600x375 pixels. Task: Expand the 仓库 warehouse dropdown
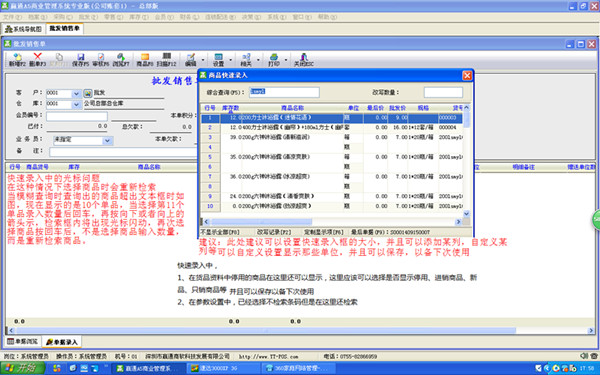(76, 104)
